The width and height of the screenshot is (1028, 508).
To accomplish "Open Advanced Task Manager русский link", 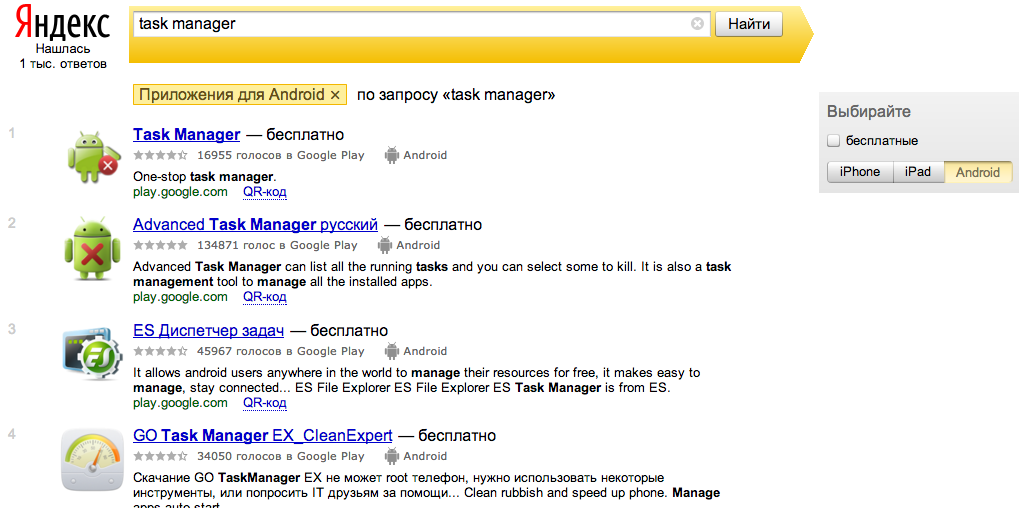I will click(255, 225).
